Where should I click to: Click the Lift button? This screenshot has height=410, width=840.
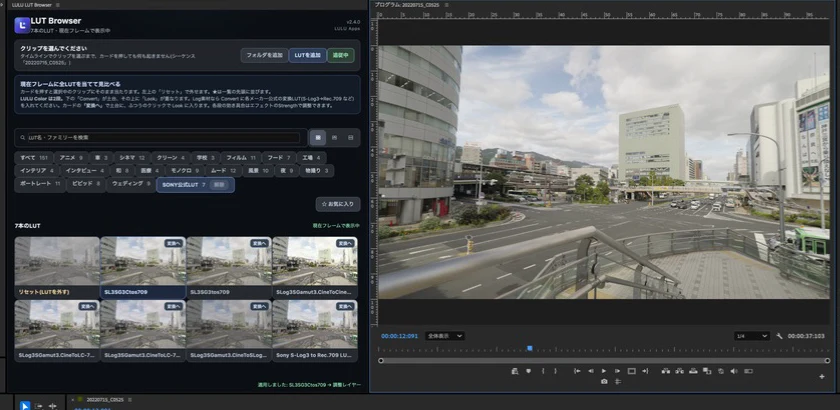click(x=666, y=371)
